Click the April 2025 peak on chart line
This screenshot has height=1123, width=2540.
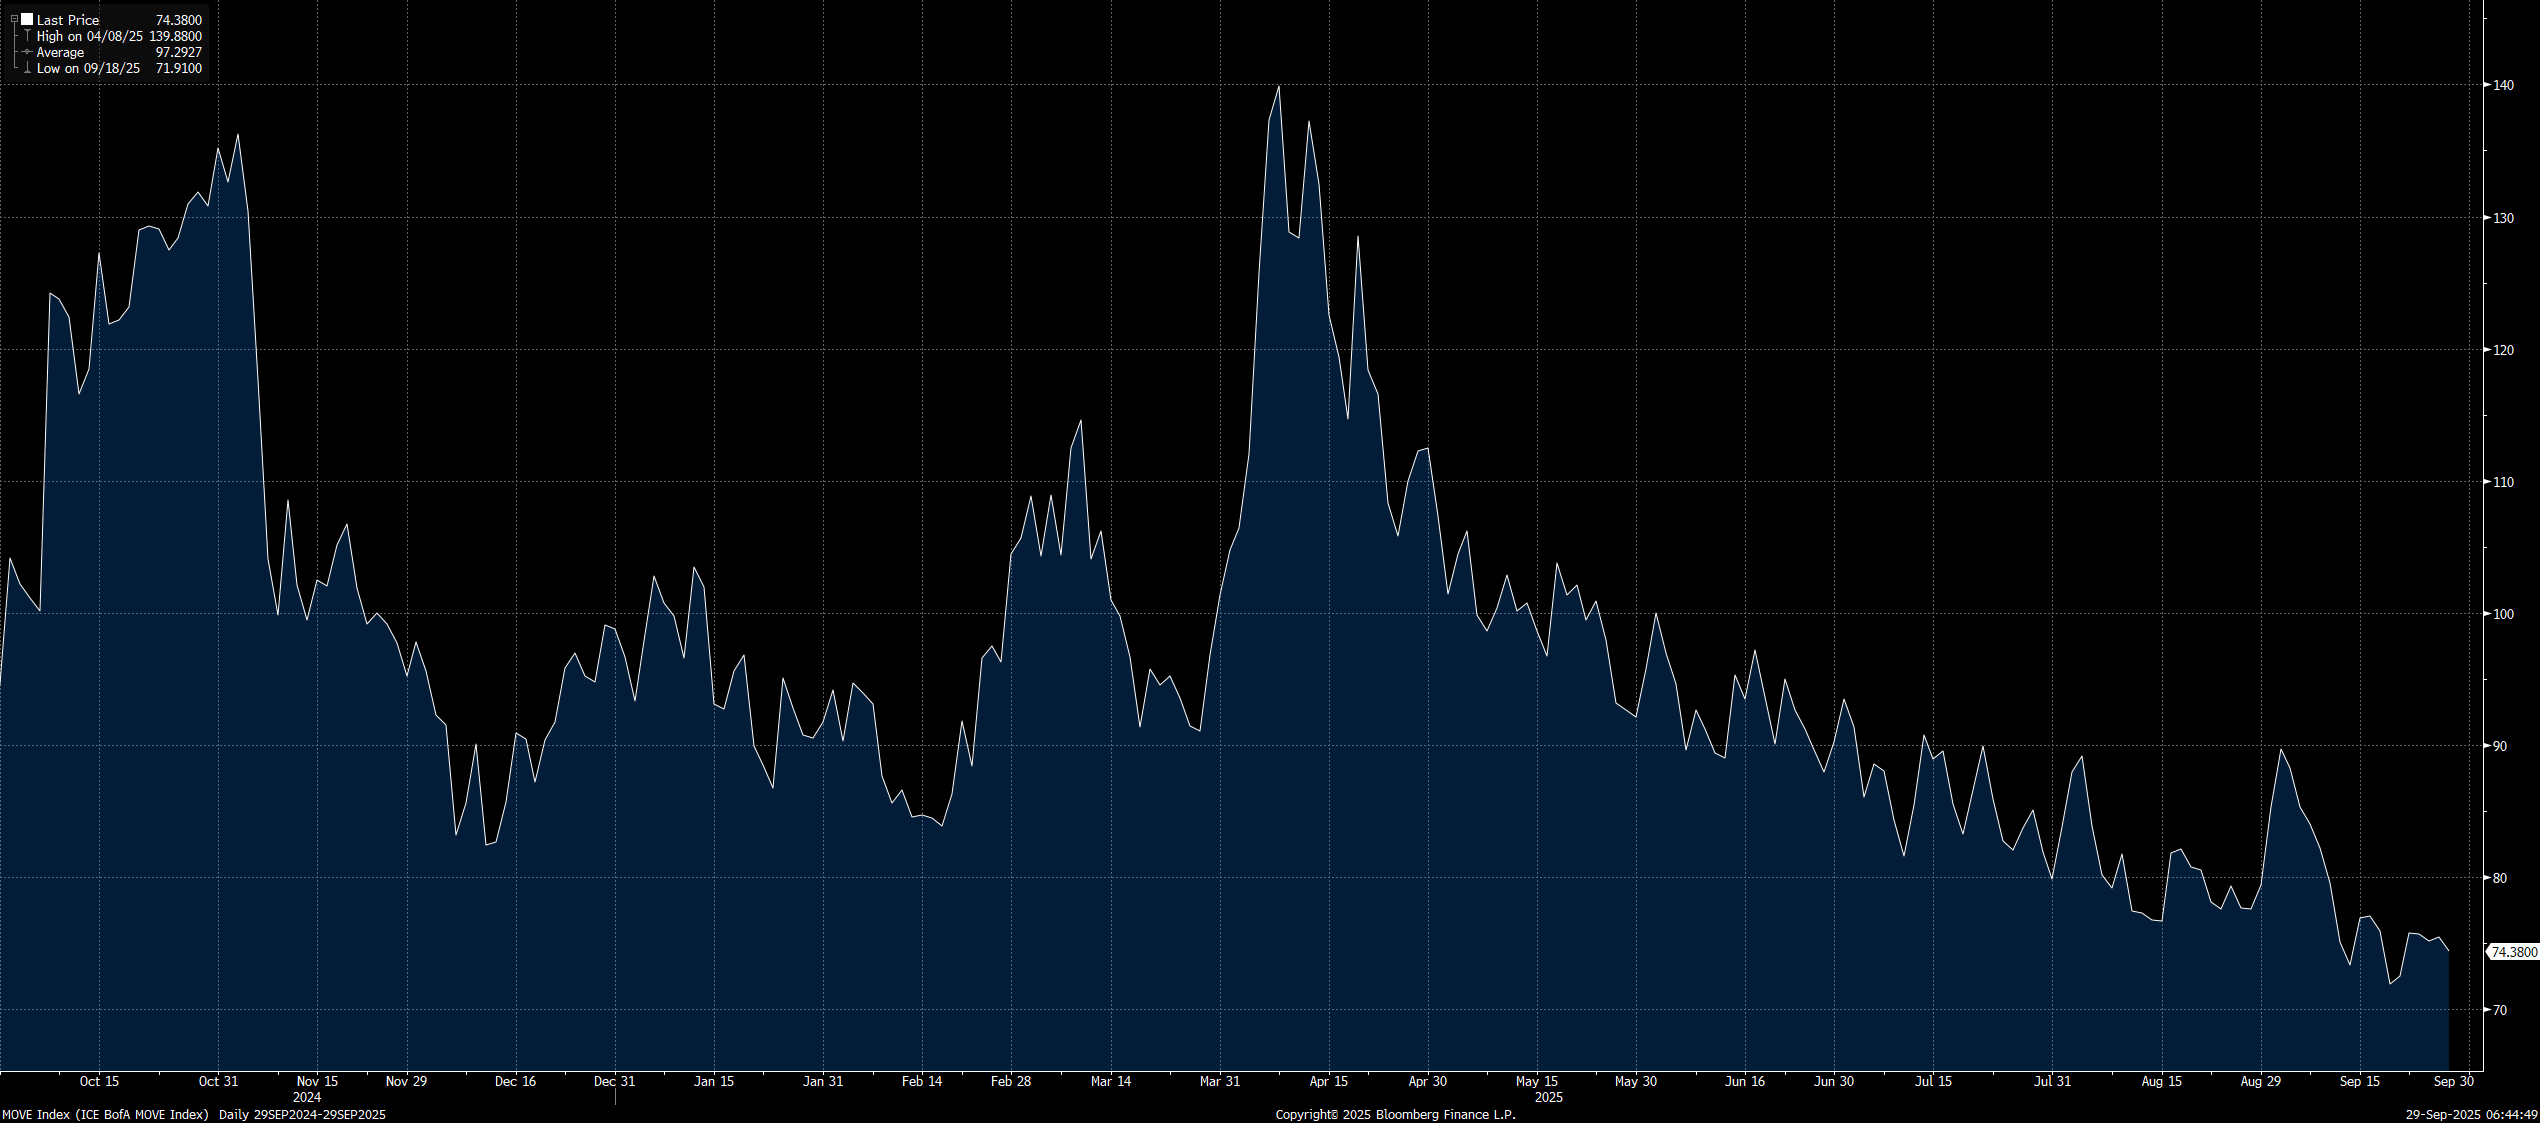tap(1278, 88)
